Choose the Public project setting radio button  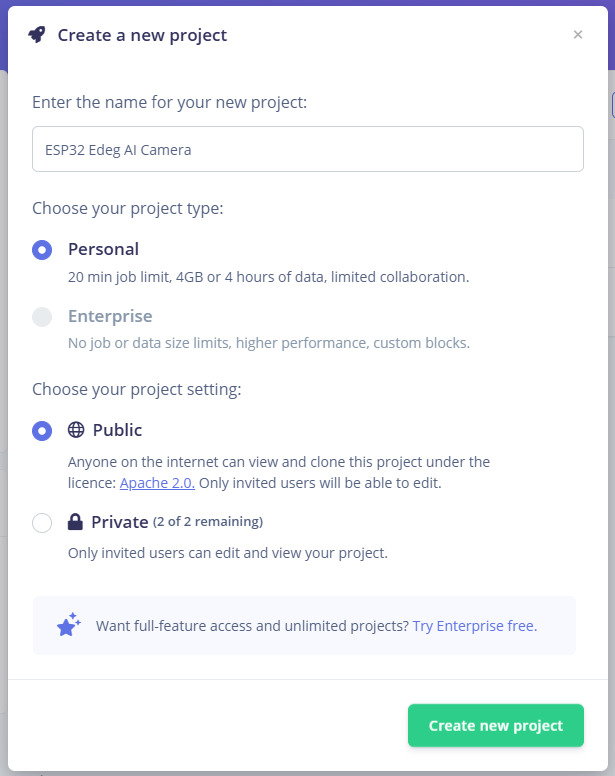pos(42,431)
